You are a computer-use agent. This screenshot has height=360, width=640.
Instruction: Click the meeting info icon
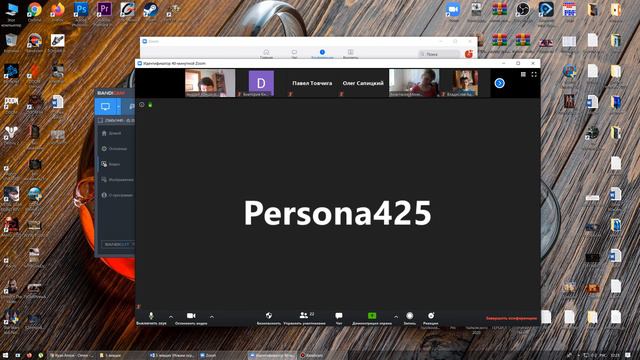click(142, 104)
